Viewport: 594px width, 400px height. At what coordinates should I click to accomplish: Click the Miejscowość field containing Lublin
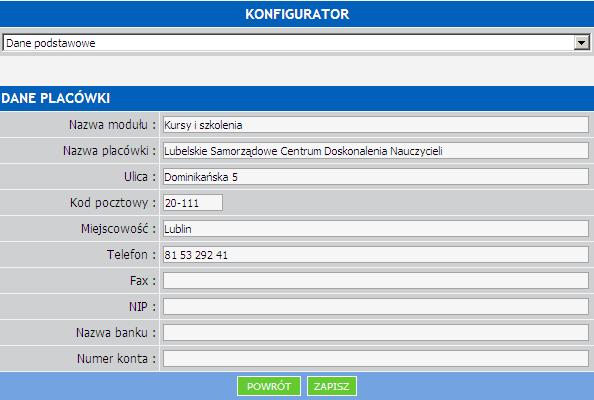375,229
